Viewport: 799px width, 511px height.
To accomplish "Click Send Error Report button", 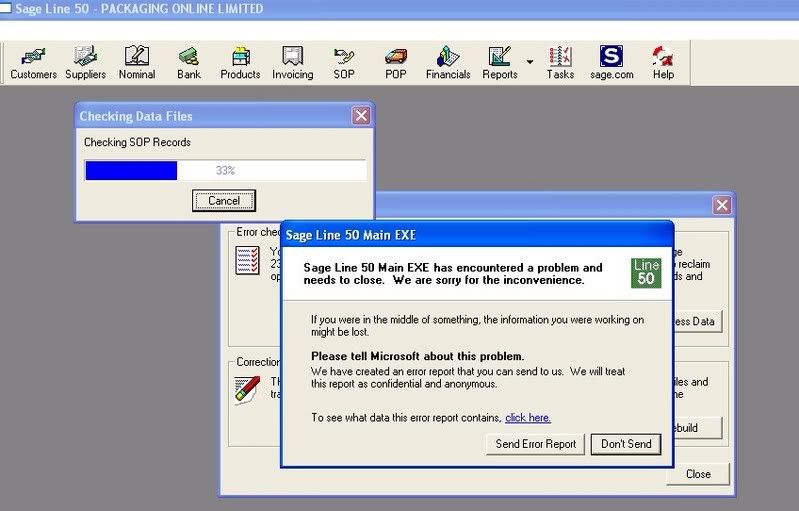I will point(536,444).
